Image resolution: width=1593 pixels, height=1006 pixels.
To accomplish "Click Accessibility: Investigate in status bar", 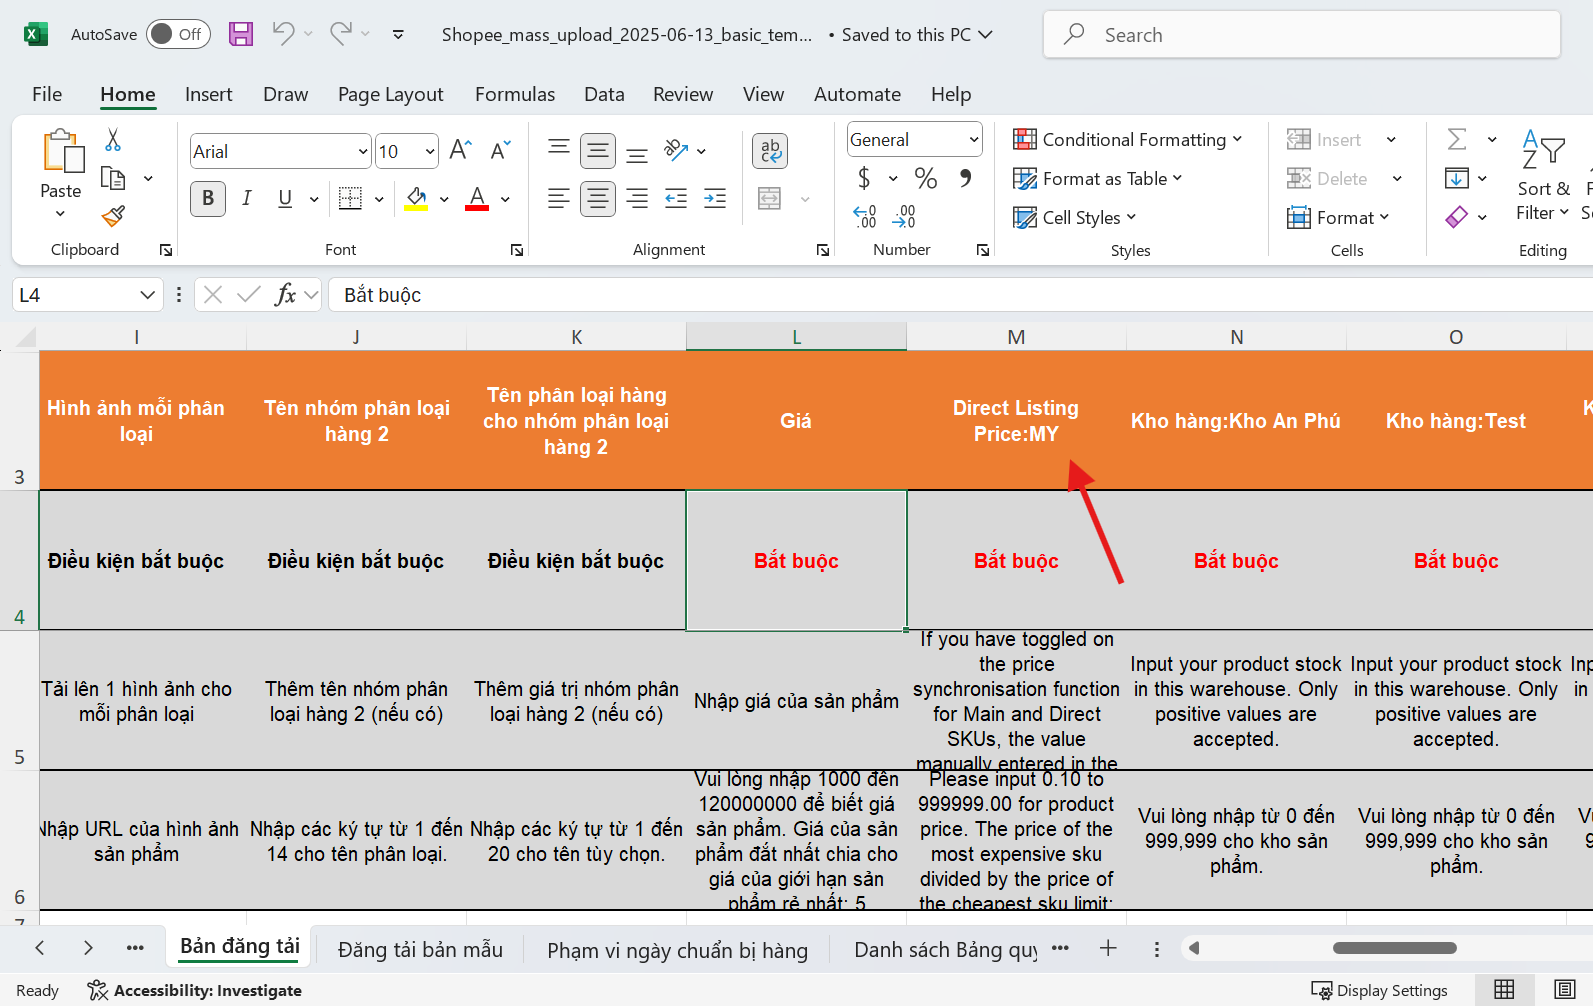I will (195, 990).
